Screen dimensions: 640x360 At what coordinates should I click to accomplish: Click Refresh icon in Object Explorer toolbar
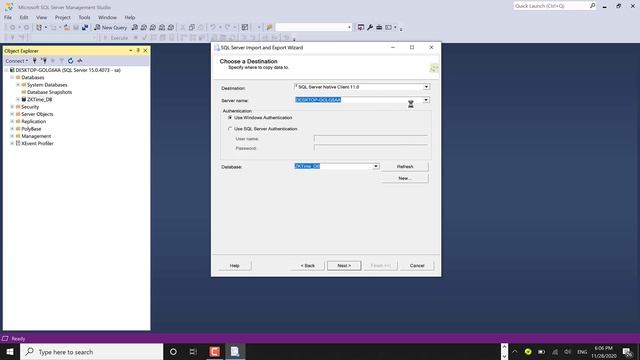click(71, 61)
